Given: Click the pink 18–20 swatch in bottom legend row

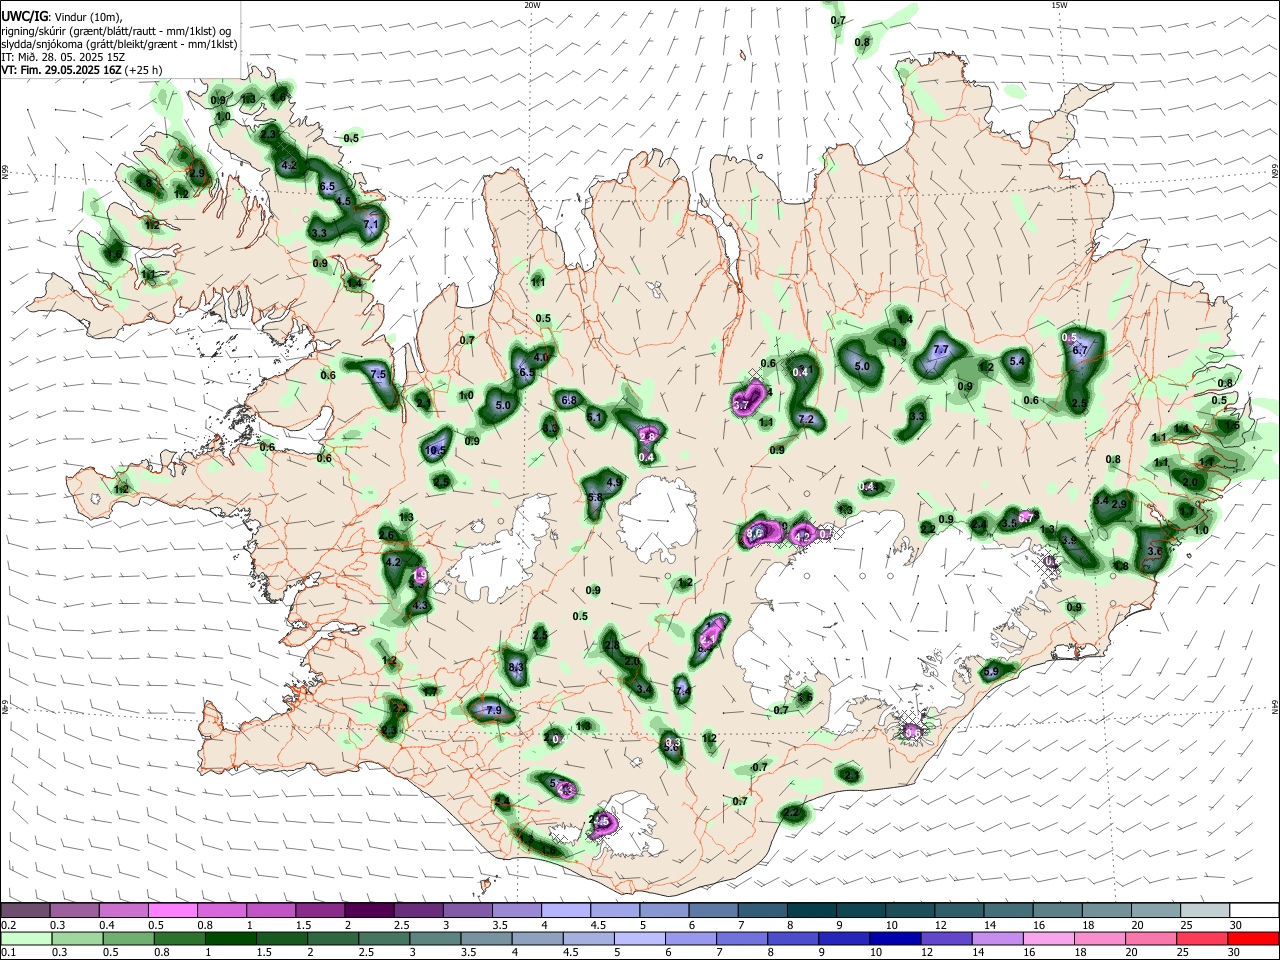Looking at the screenshot, I should 1100,939.
